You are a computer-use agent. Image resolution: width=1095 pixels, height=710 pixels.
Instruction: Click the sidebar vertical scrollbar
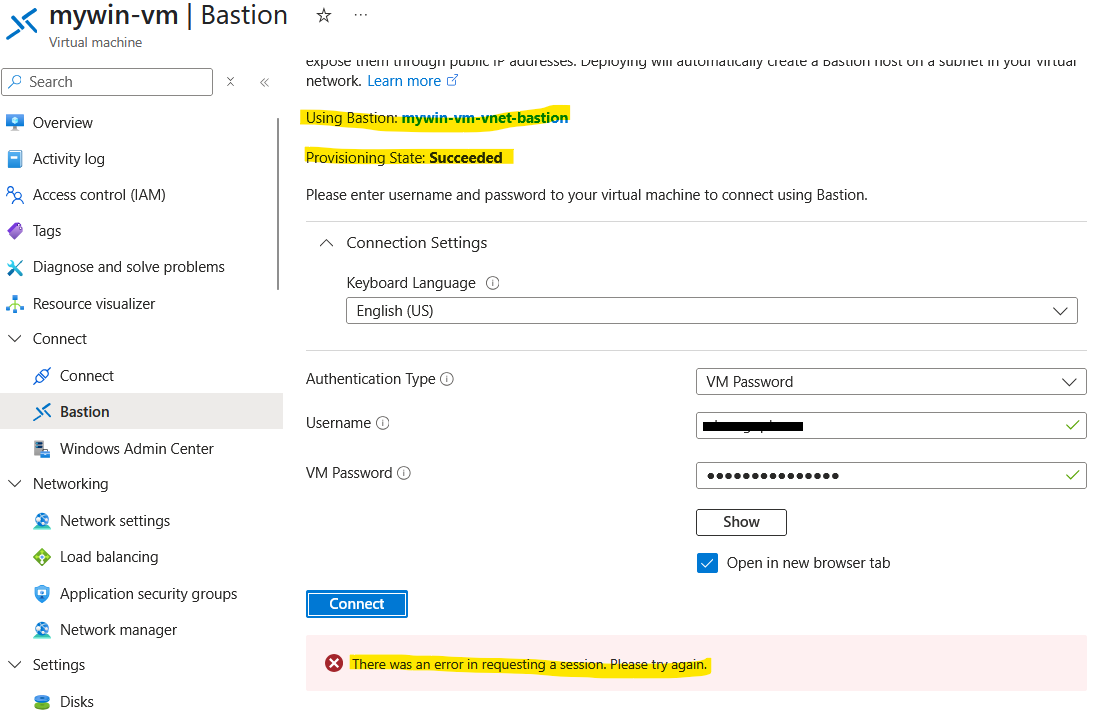278,203
